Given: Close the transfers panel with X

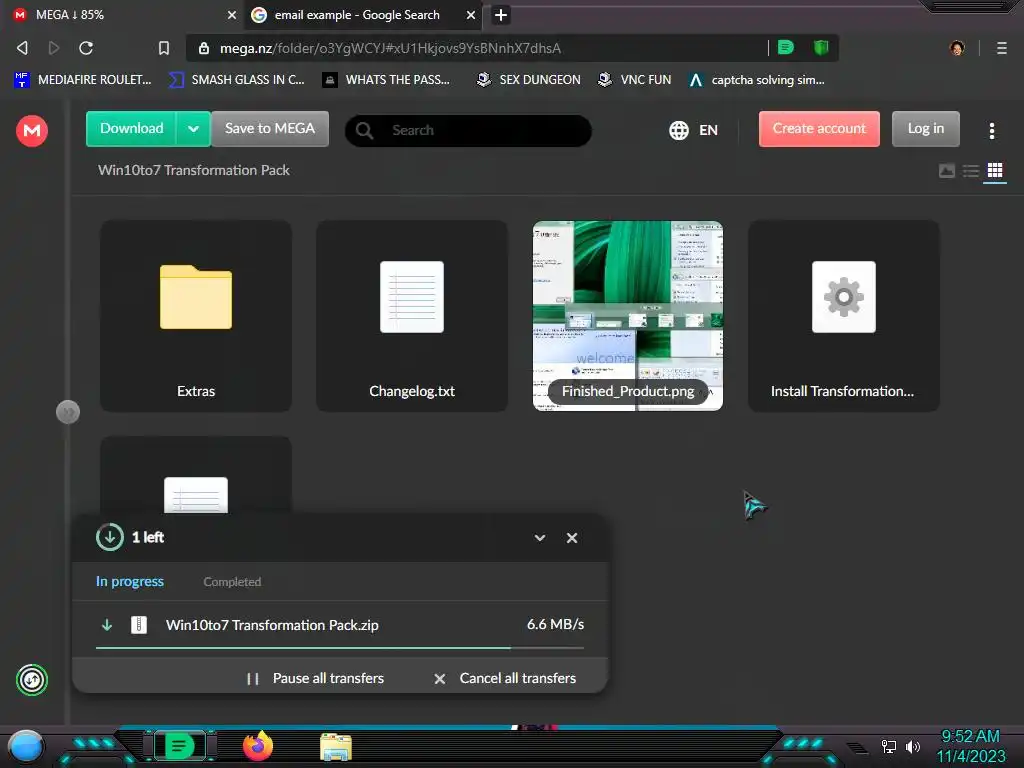Looking at the screenshot, I should (x=571, y=537).
